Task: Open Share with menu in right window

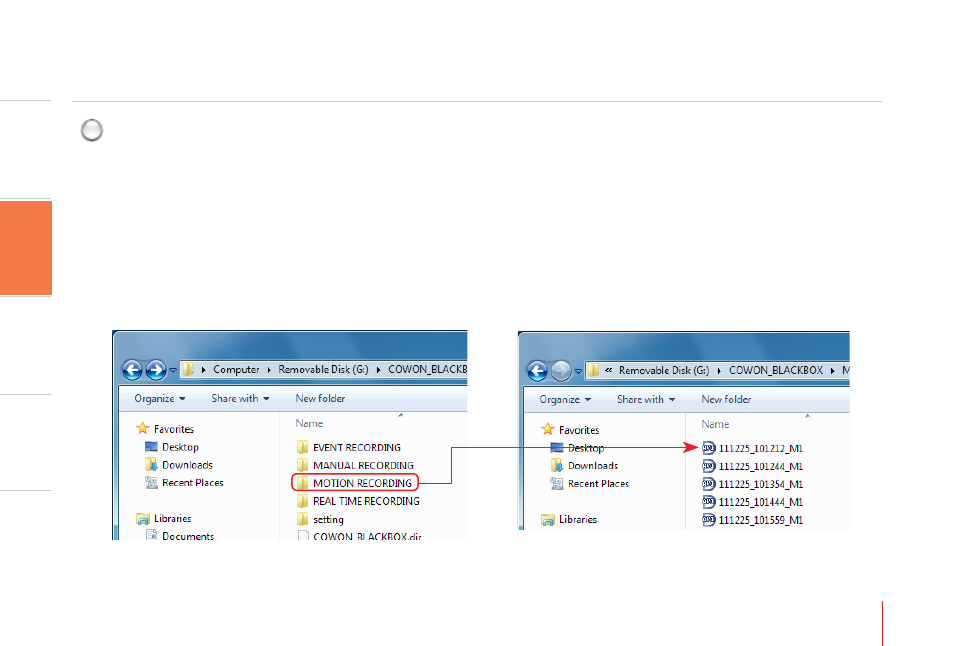Action: pyautogui.click(x=646, y=400)
